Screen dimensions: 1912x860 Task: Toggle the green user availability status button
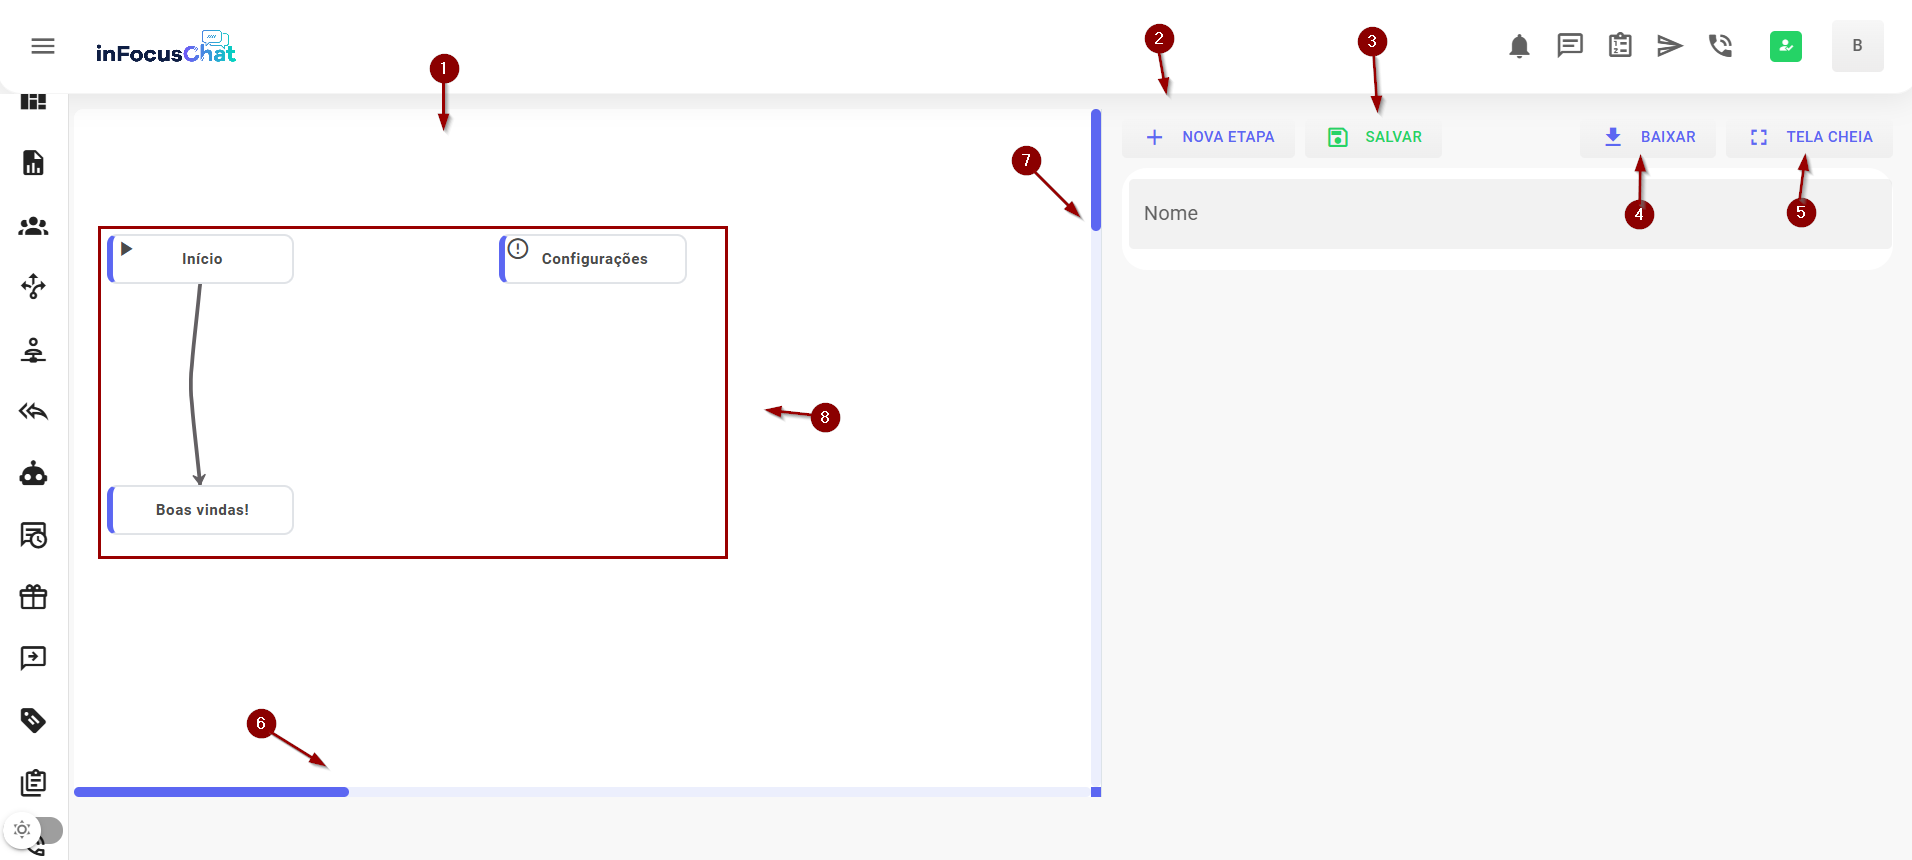click(1785, 46)
